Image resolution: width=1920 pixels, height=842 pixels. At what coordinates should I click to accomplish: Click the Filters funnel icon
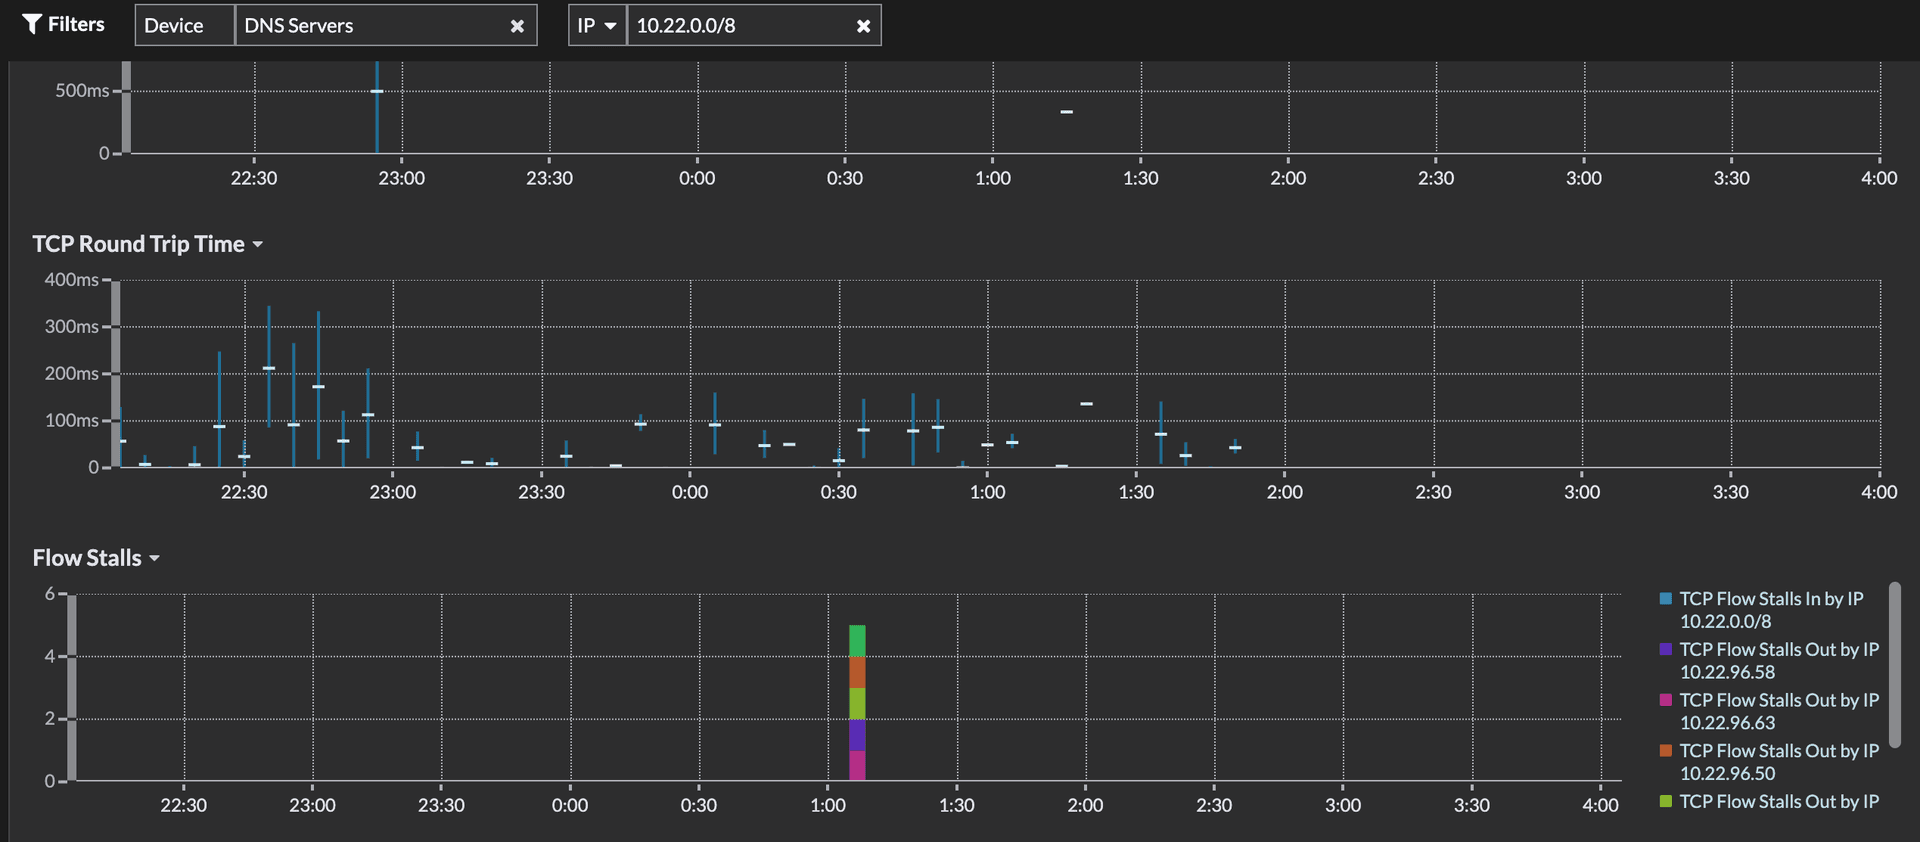32,24
